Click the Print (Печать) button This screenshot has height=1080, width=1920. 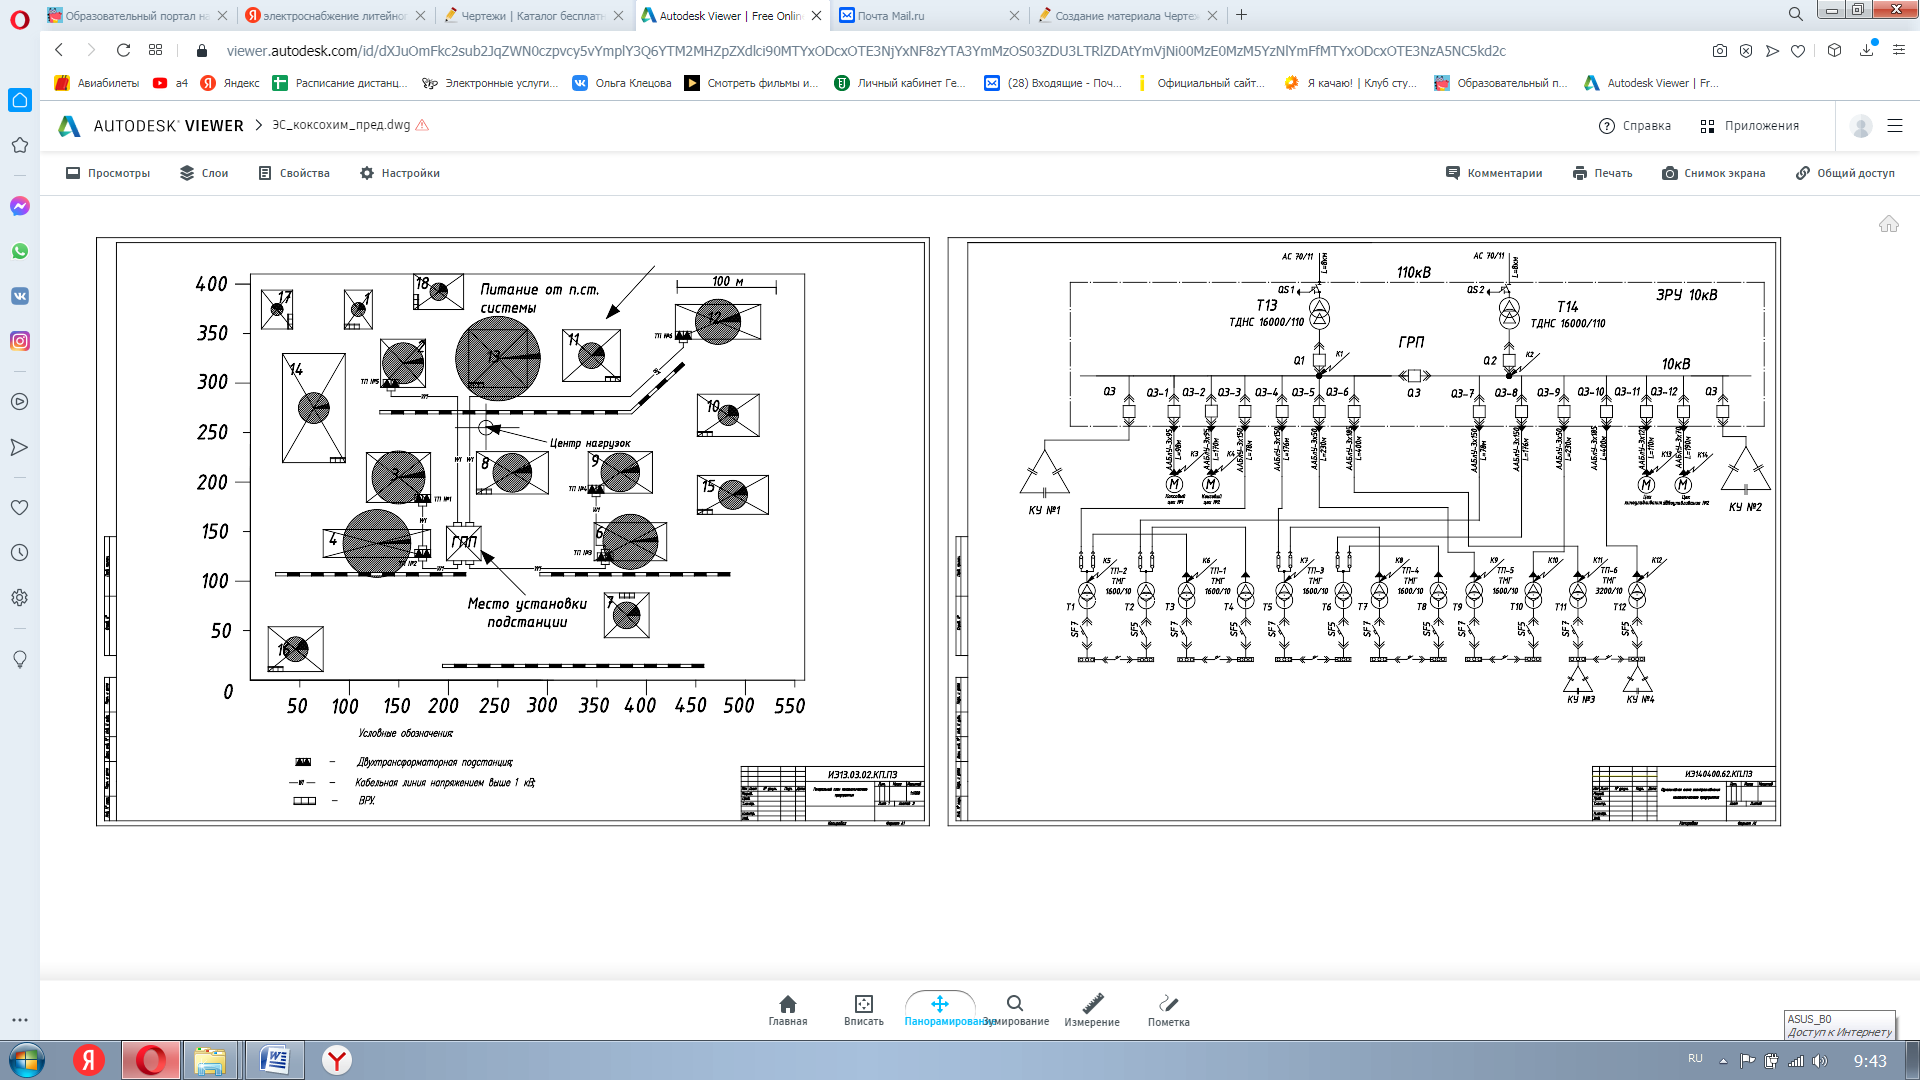point(1602,173)
